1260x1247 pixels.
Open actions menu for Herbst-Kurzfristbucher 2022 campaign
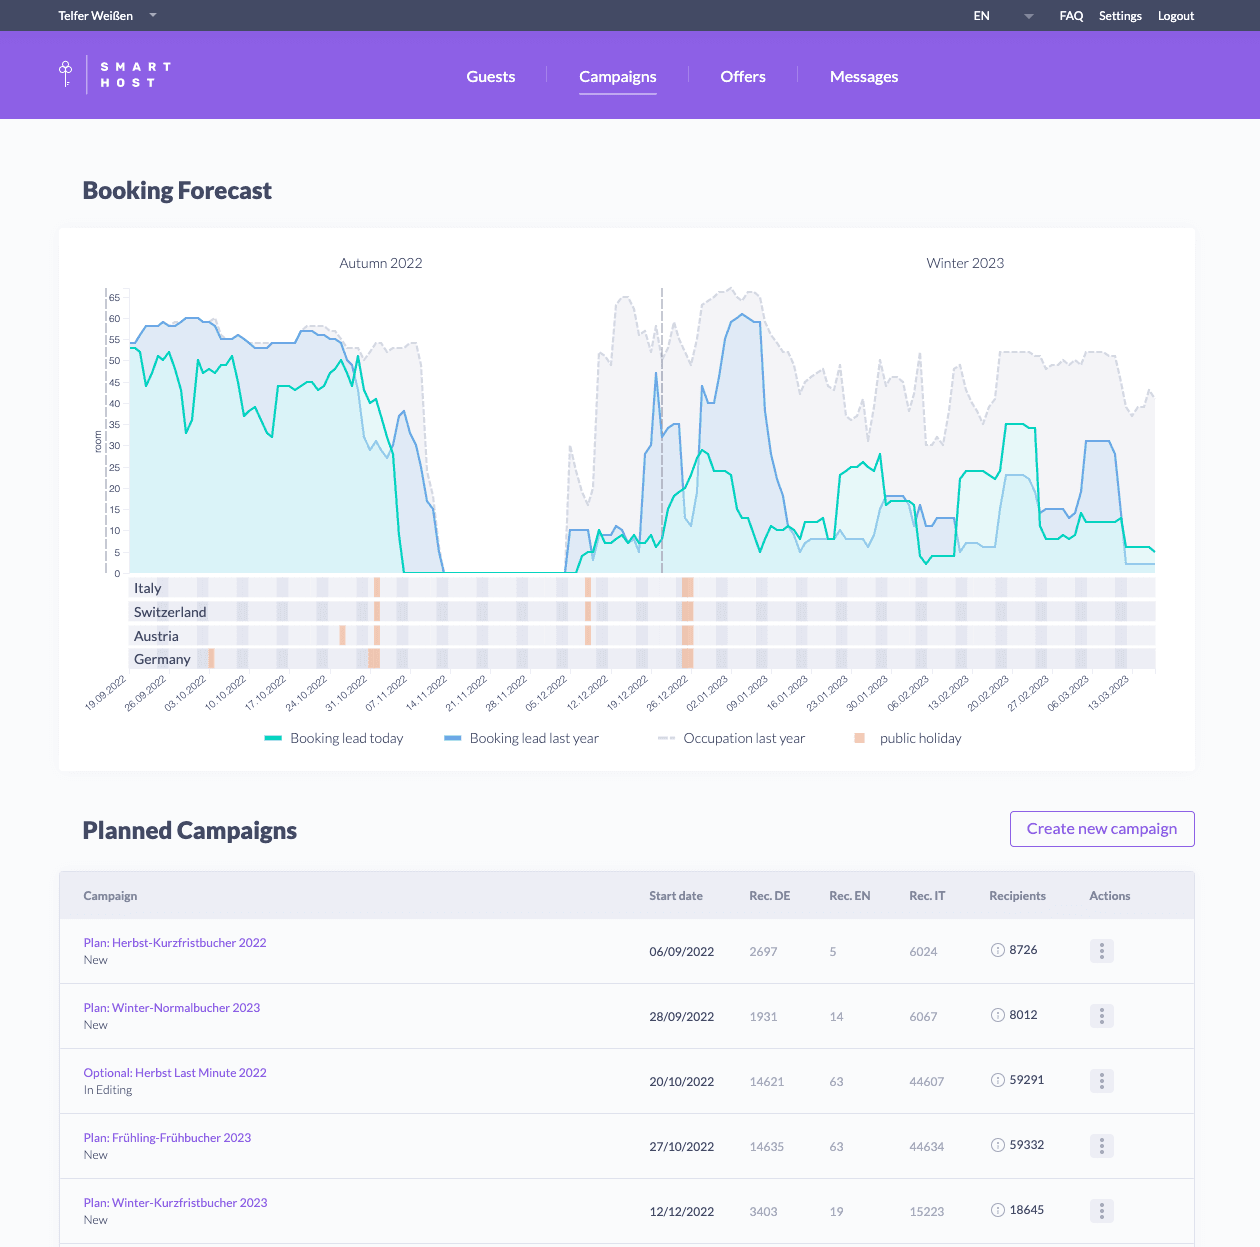coord(1101,951)
